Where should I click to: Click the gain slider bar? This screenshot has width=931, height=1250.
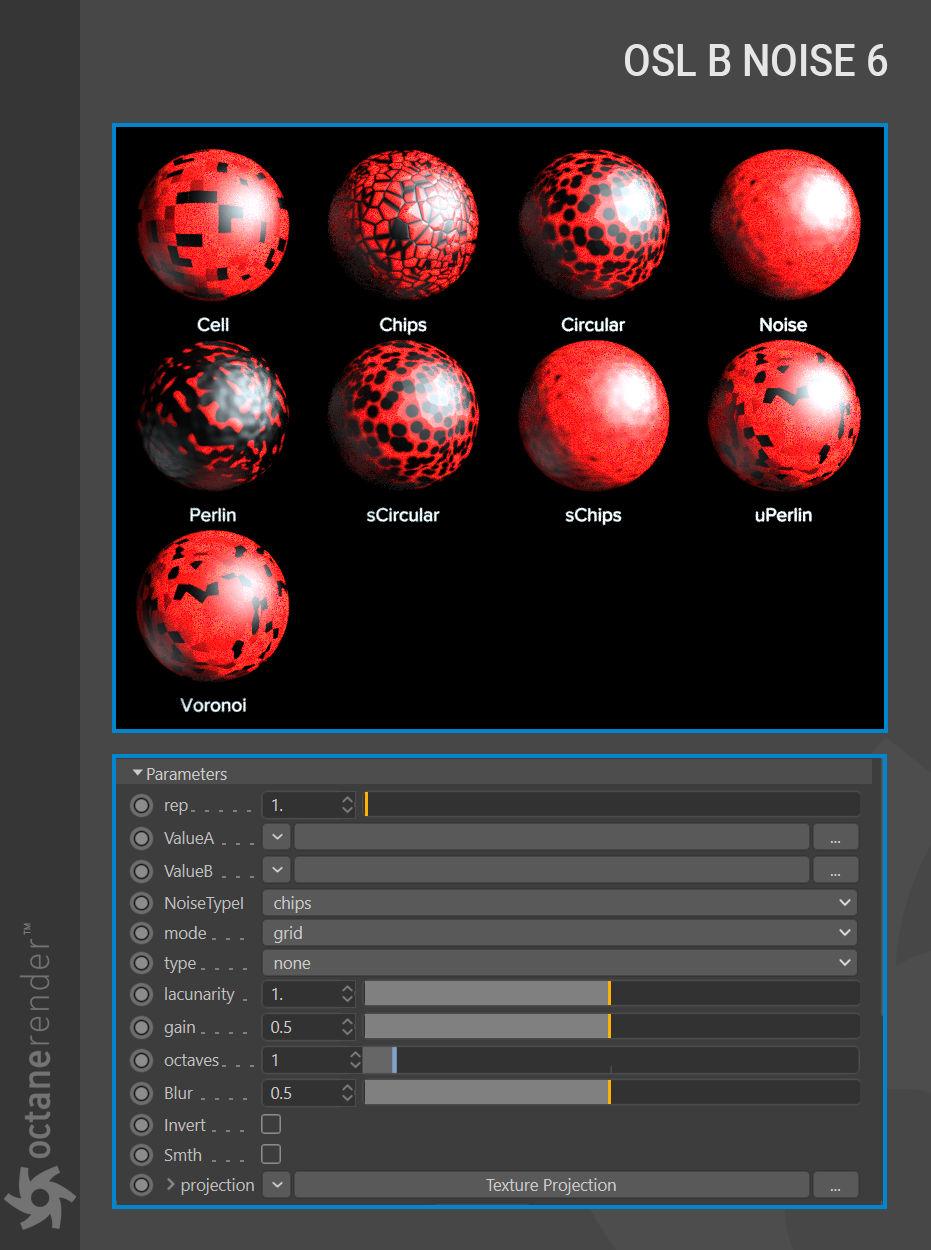(x=611, y=1027)
